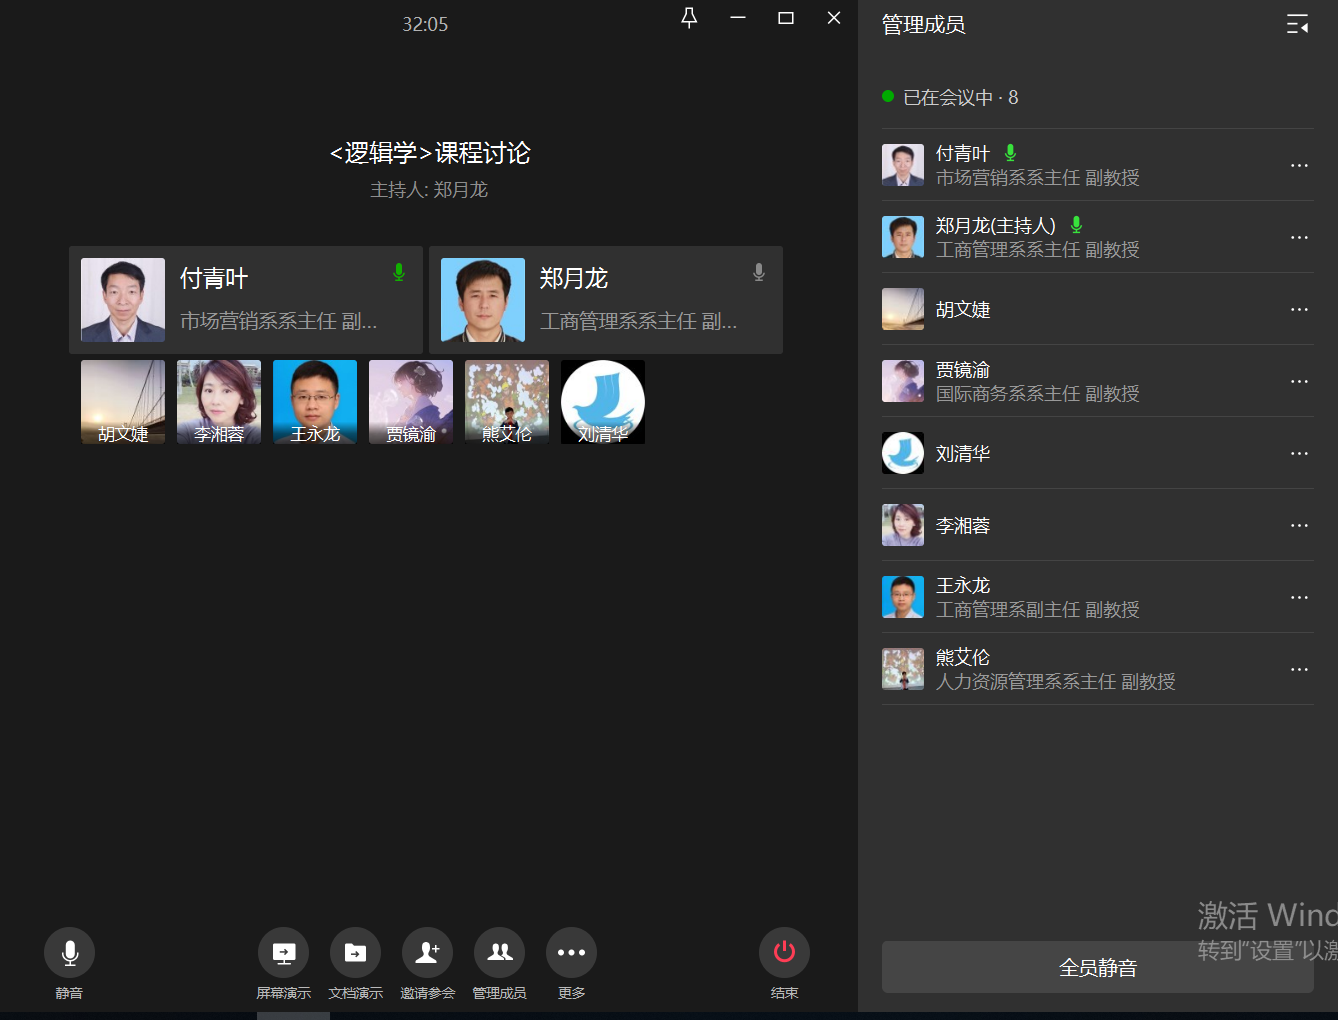Select 王永龙 in the member list
Viewport: 1338px width, 1020px height.
pos(963,597)
